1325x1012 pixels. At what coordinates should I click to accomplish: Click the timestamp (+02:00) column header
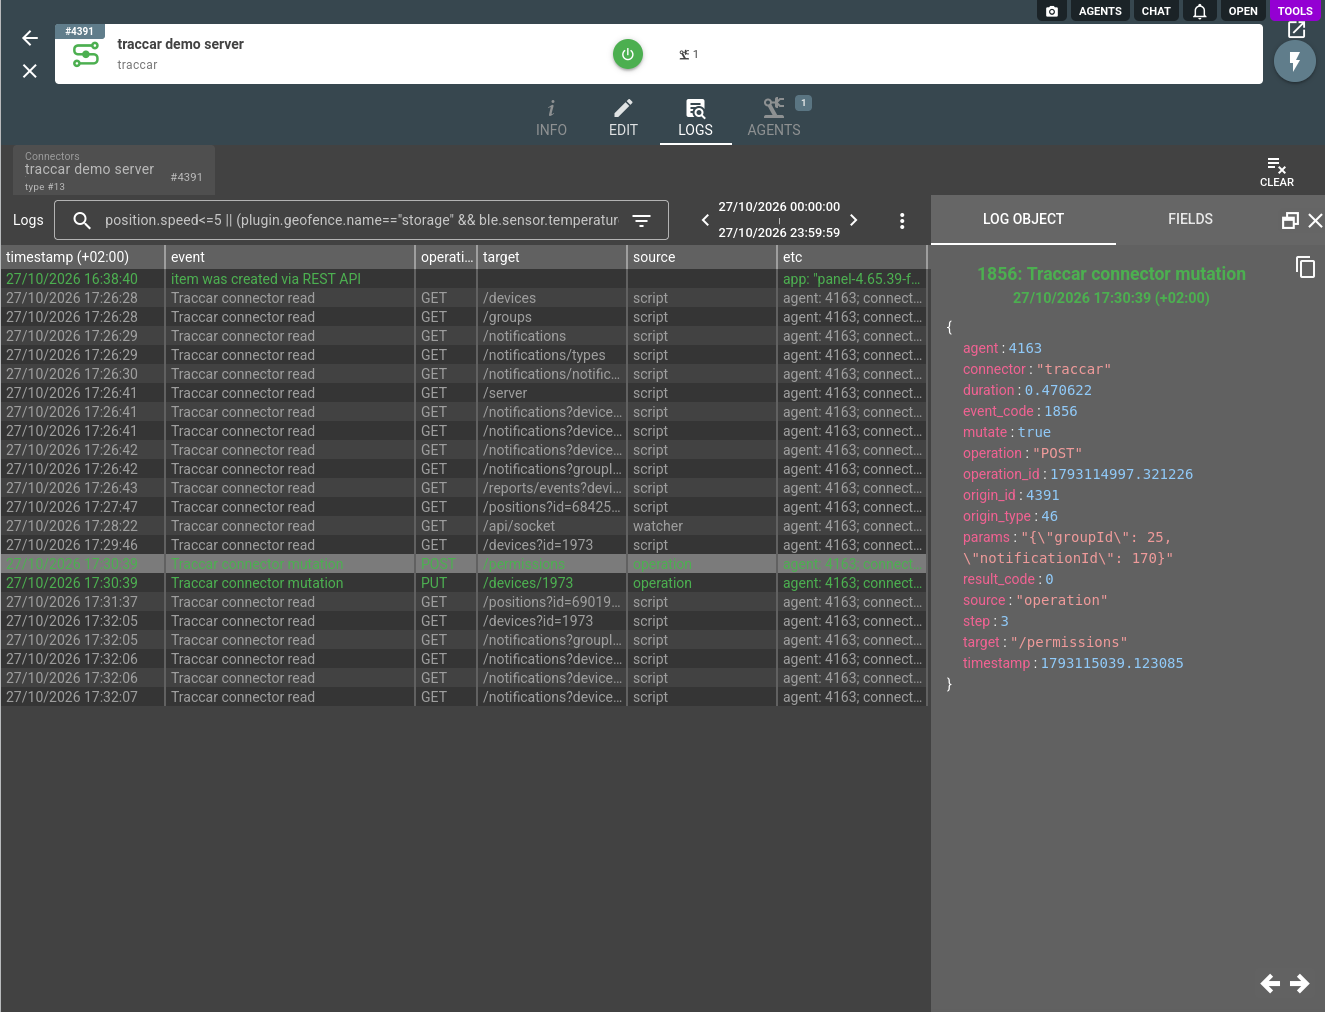(x=82, y=257)
